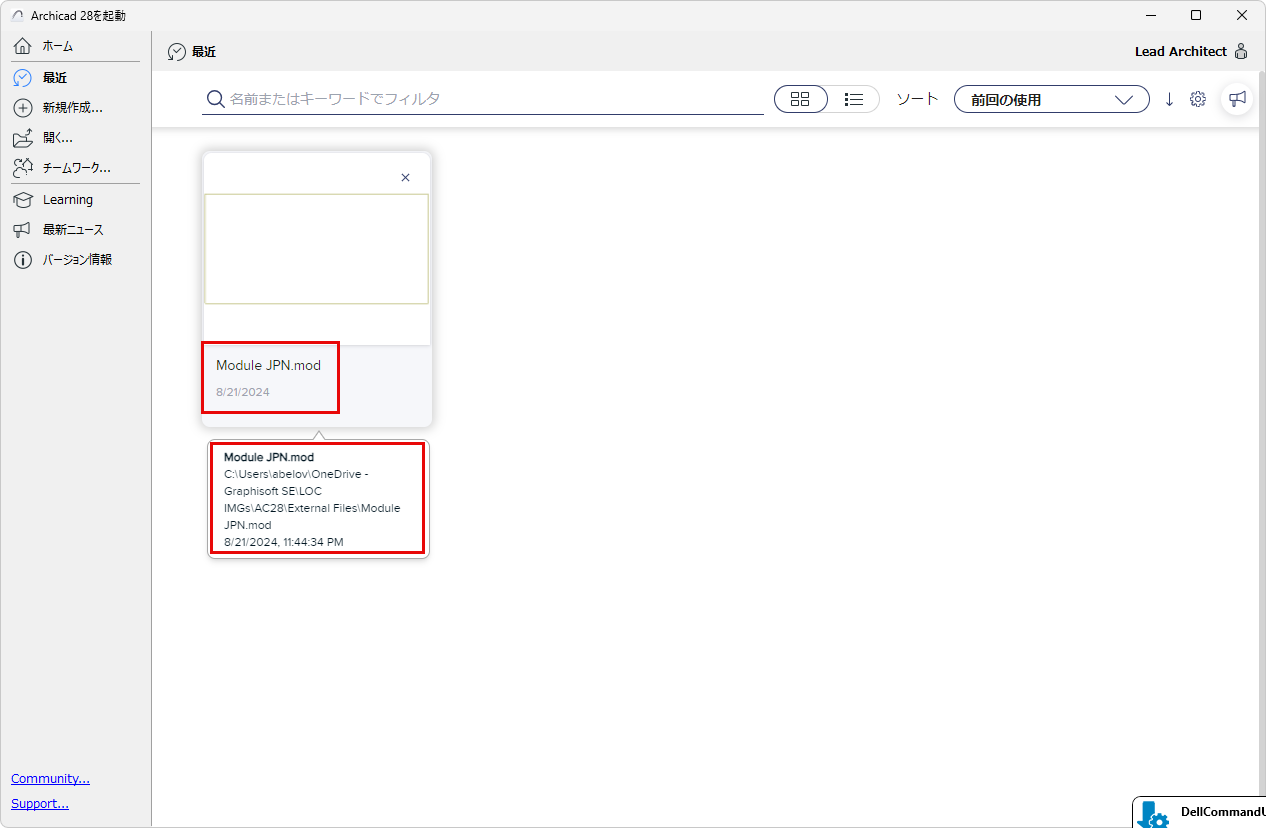Toggle sort direction arrow
This screenshot has width=1266, height=828.
[1169, 99]
